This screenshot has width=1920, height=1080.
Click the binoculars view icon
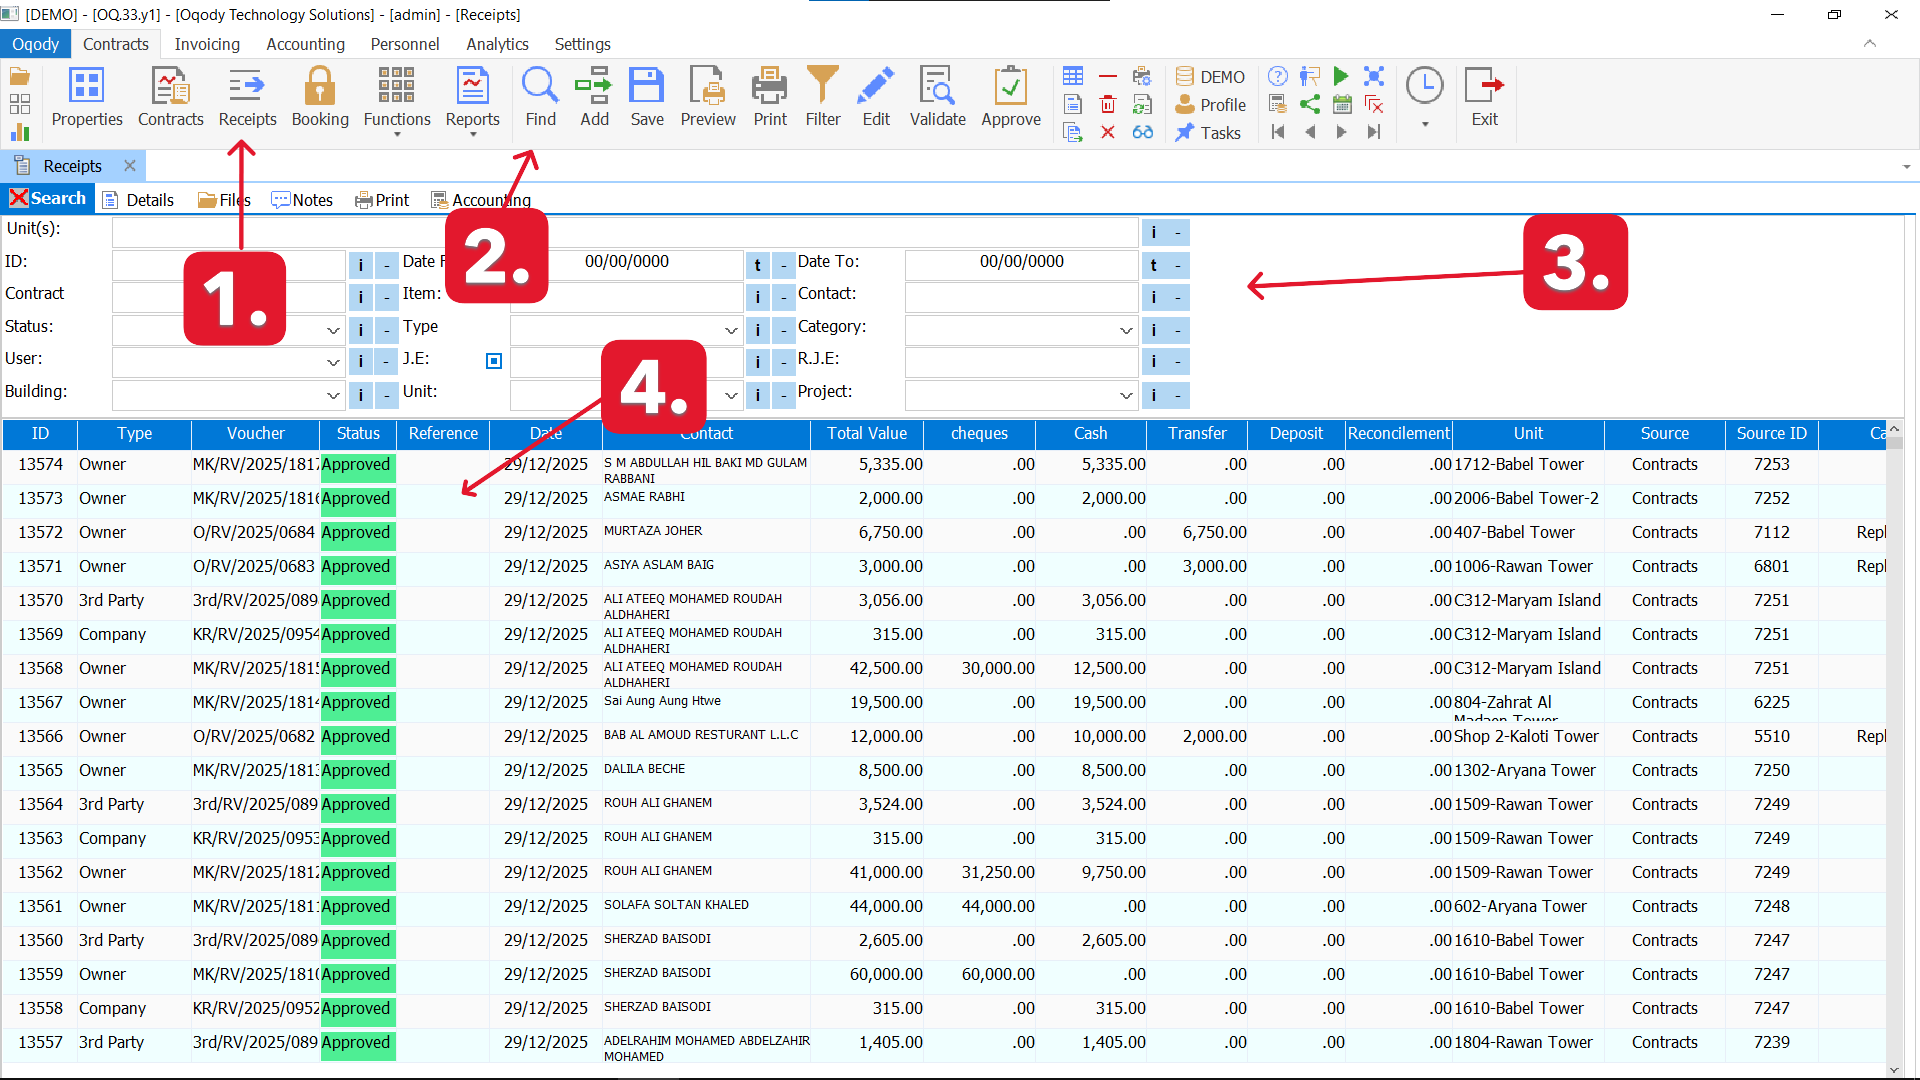[1142, 132]
